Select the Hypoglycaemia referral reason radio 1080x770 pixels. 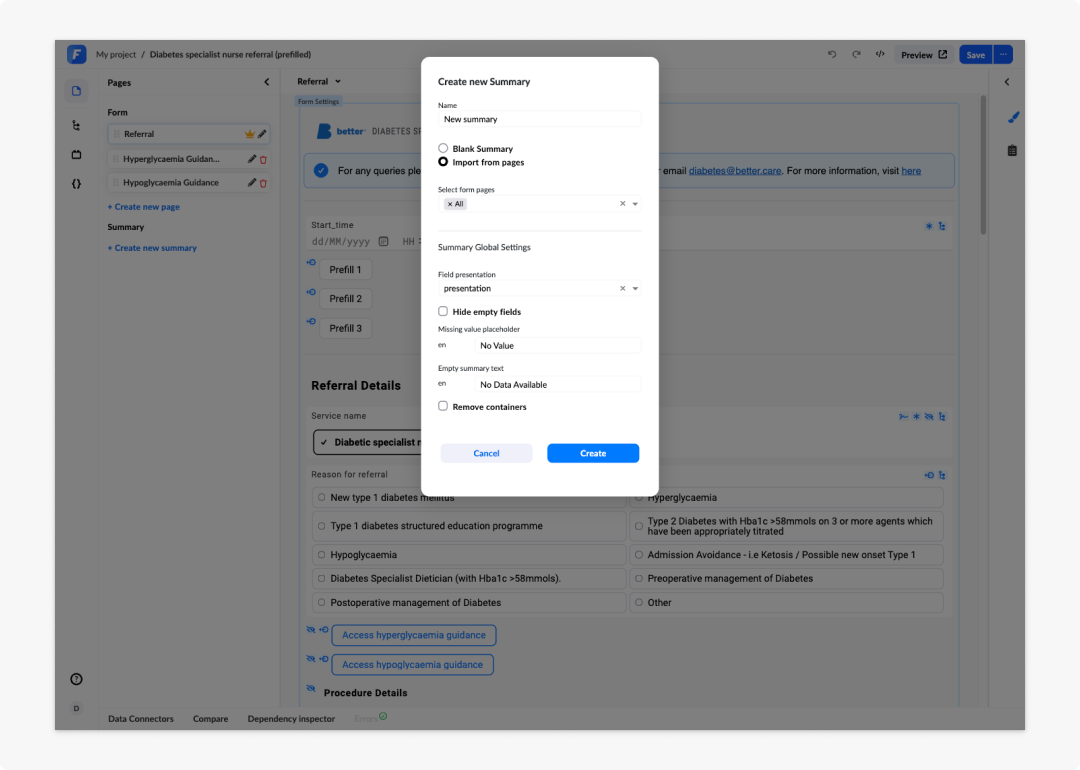pos(322,554)
